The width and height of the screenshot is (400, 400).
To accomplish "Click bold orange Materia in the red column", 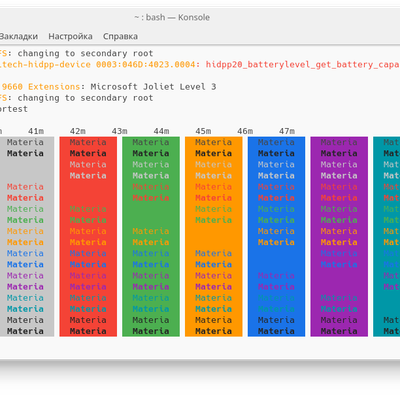I will 88,242.
